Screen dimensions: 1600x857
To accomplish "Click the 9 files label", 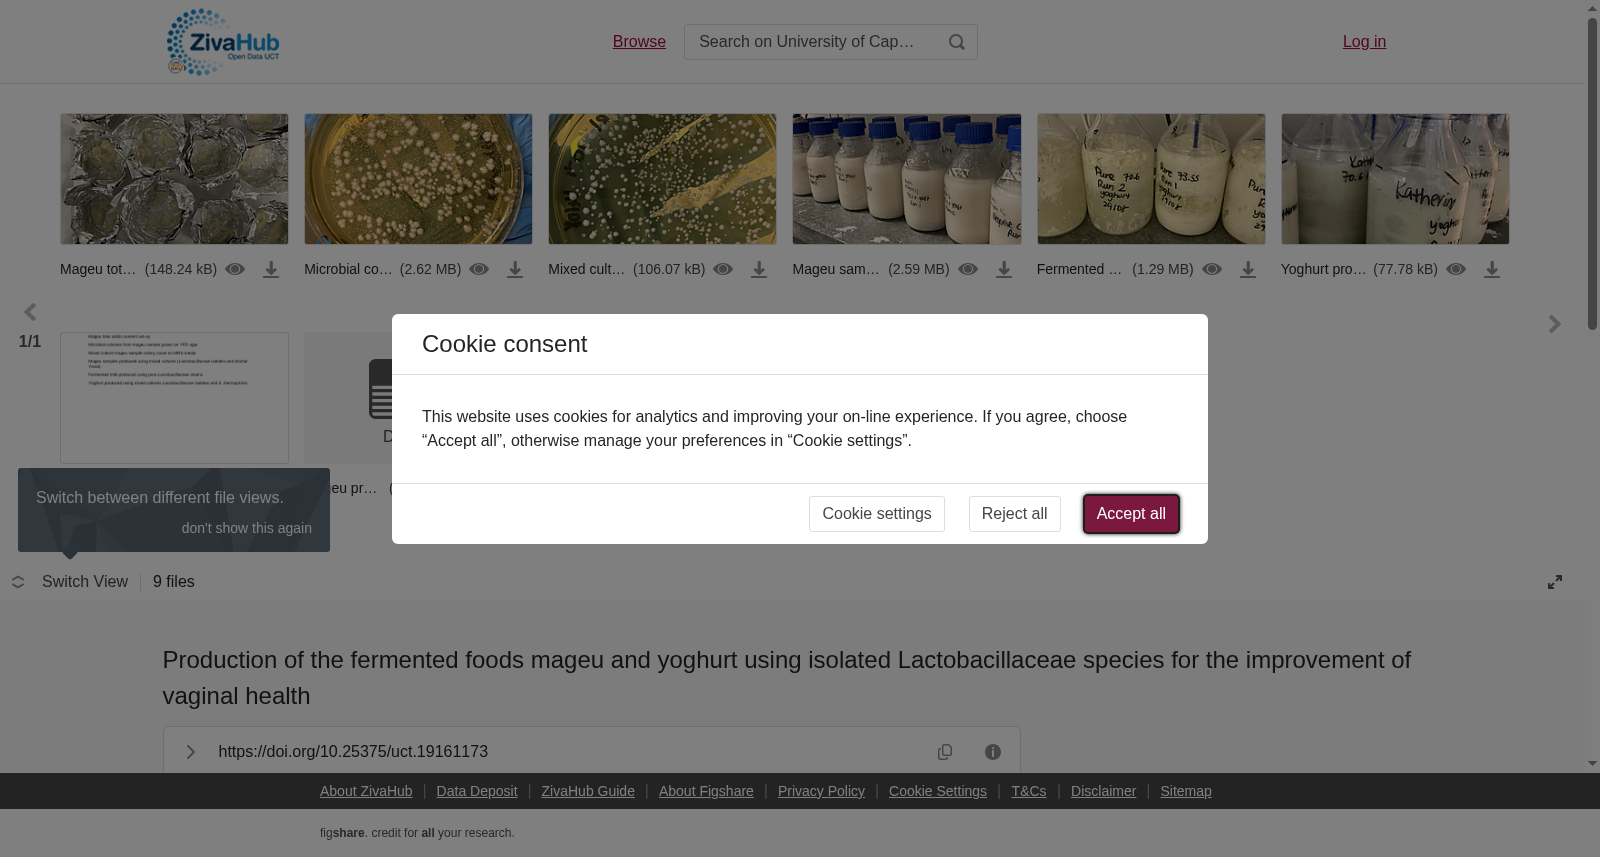I will (x=174, y=582).
